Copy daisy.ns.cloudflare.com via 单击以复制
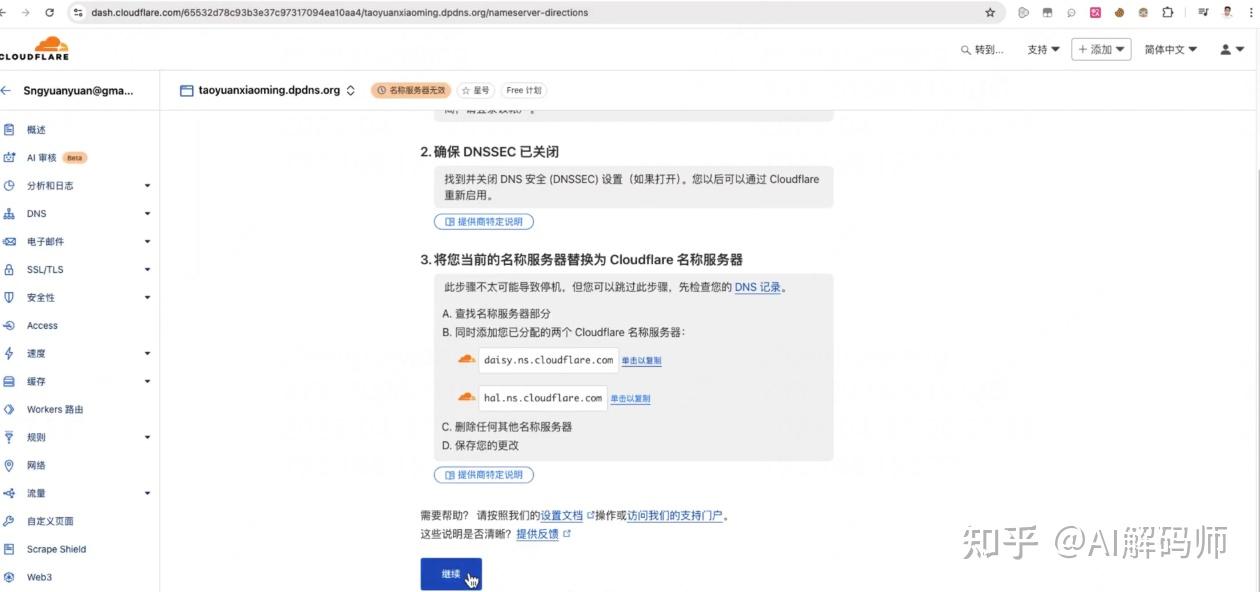 click(x=640, y=360)
